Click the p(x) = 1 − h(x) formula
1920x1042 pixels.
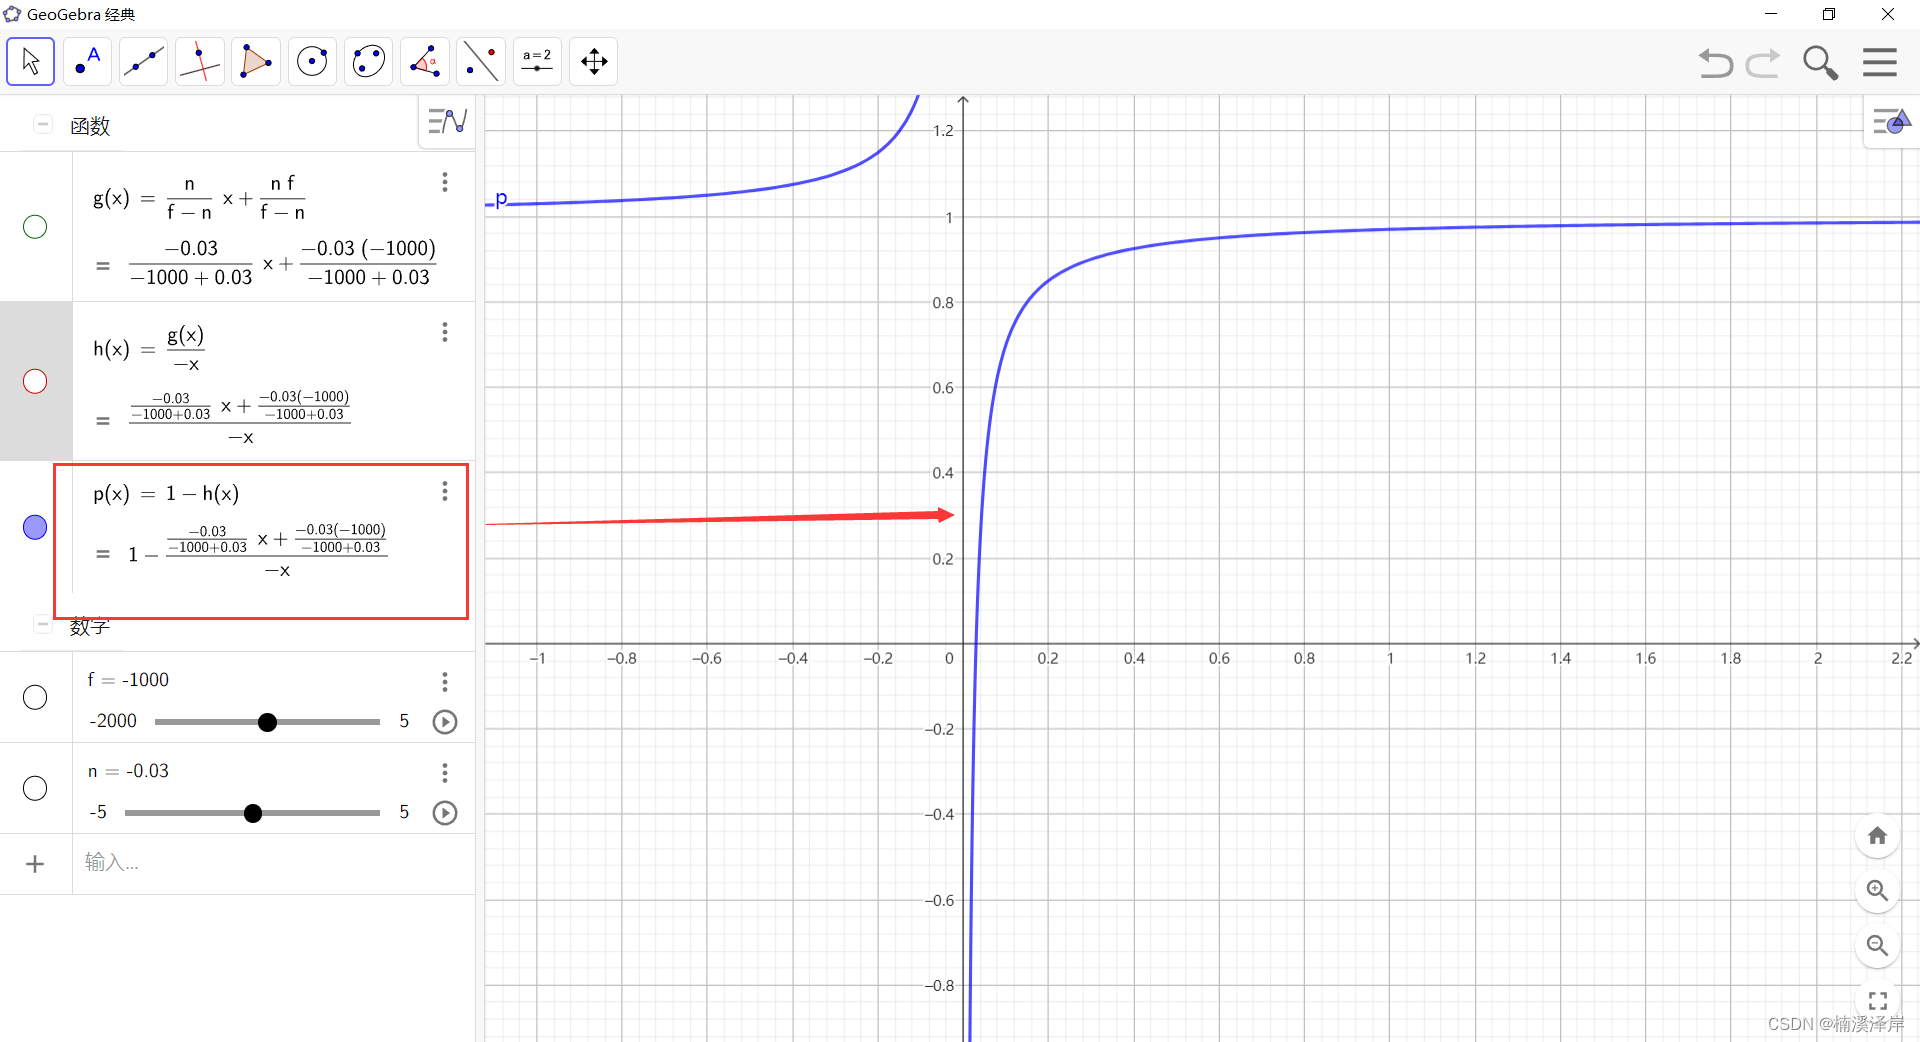166,493
